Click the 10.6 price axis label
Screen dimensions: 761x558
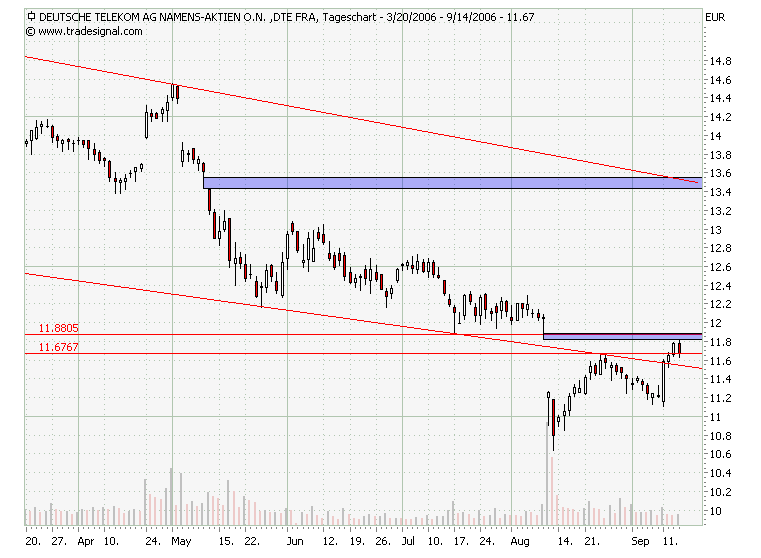(x=720, y=454)
